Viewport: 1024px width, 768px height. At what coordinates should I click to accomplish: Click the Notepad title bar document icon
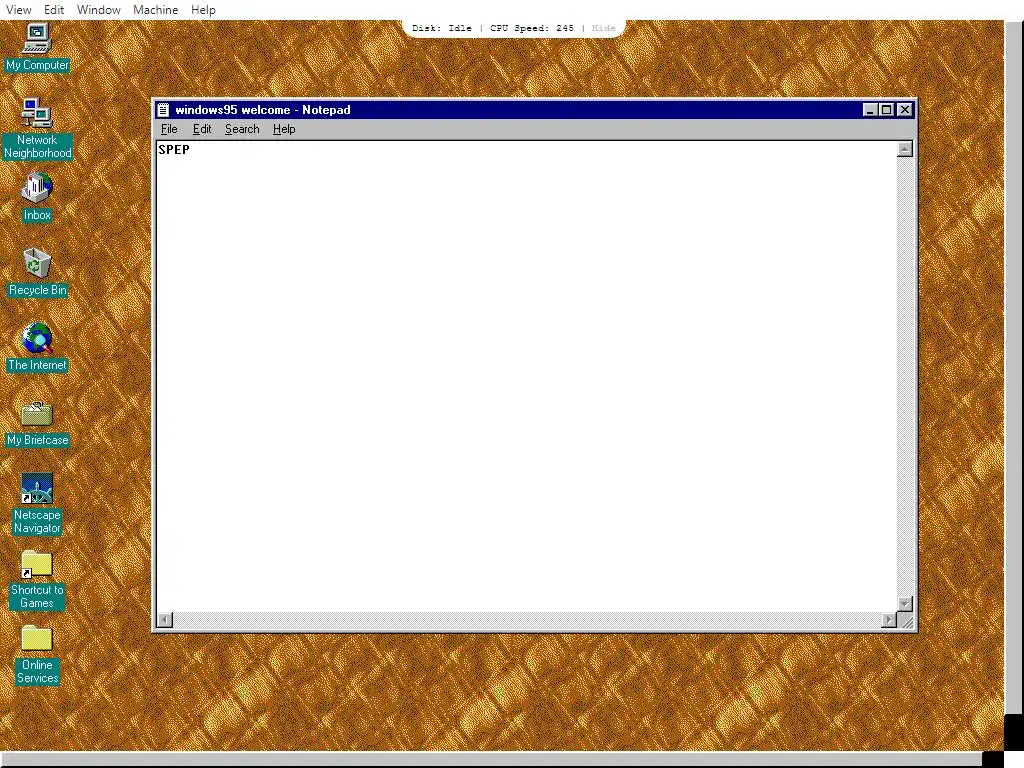click(163, 110)
